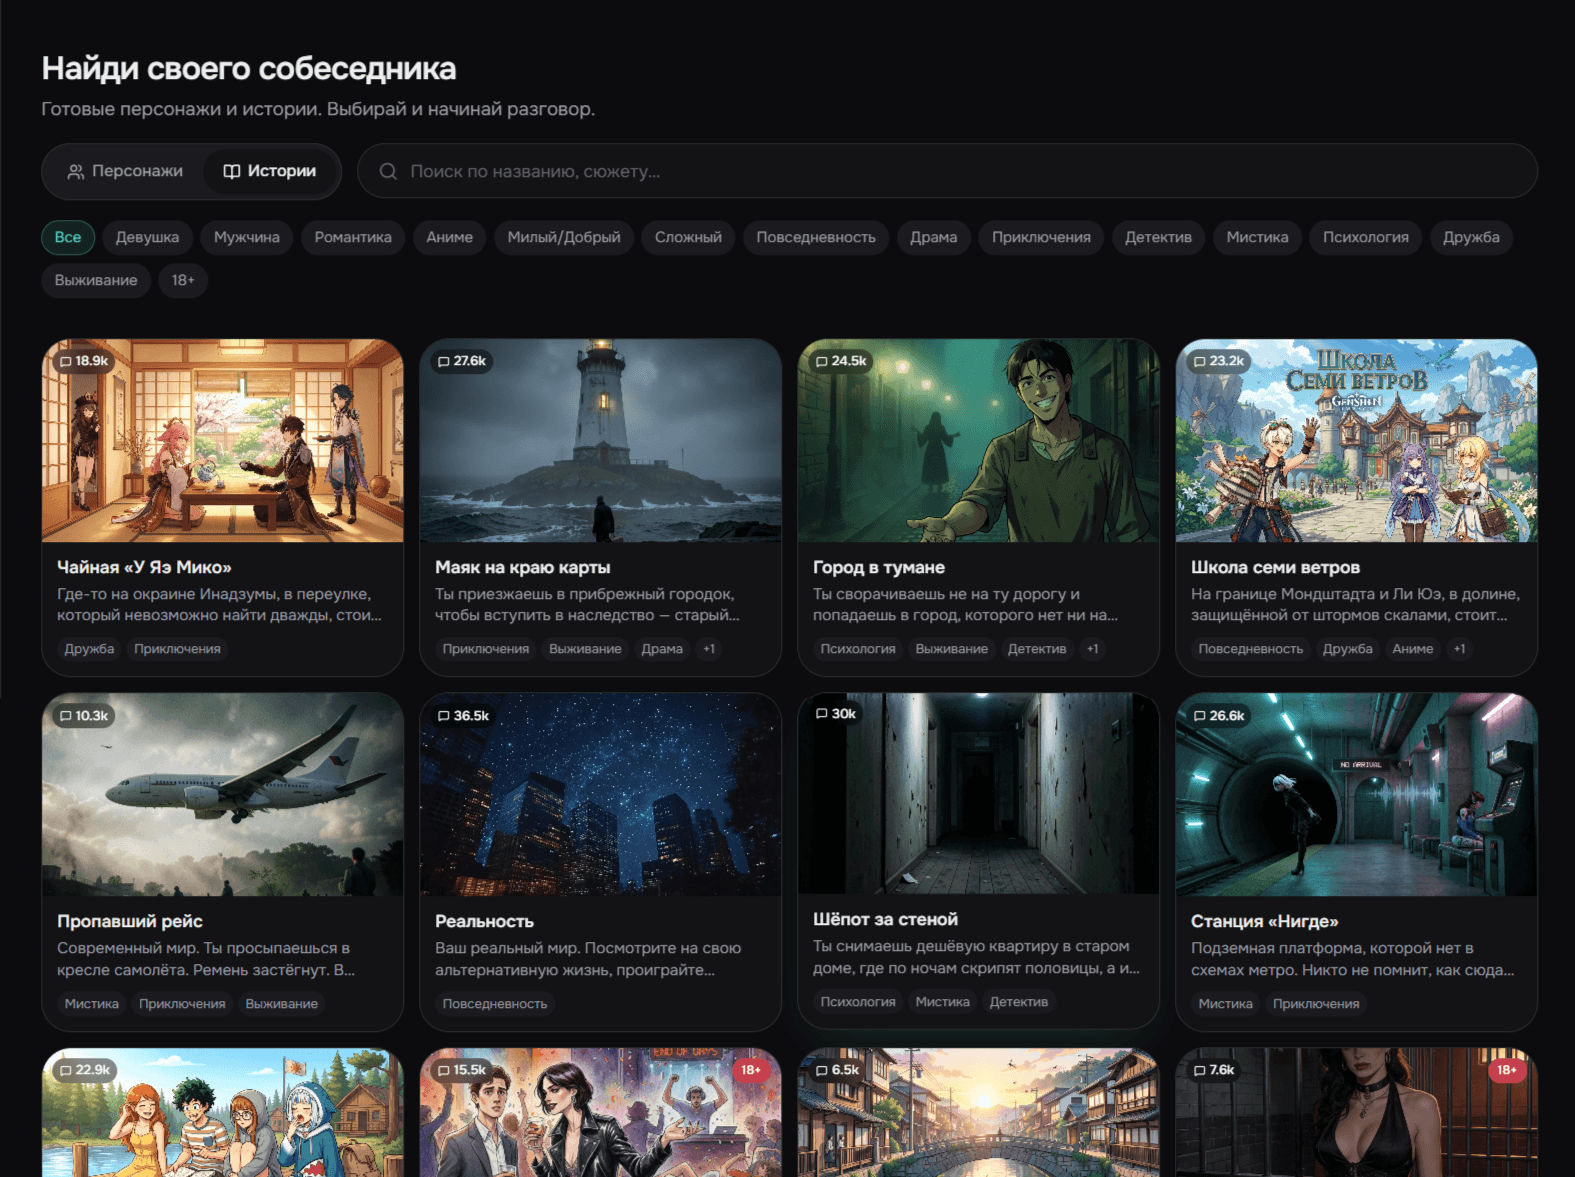The width and height of the screenshot is (1575, 1177).
Task: Click the 24.5k chat count badge
Action: pos(841,361)
